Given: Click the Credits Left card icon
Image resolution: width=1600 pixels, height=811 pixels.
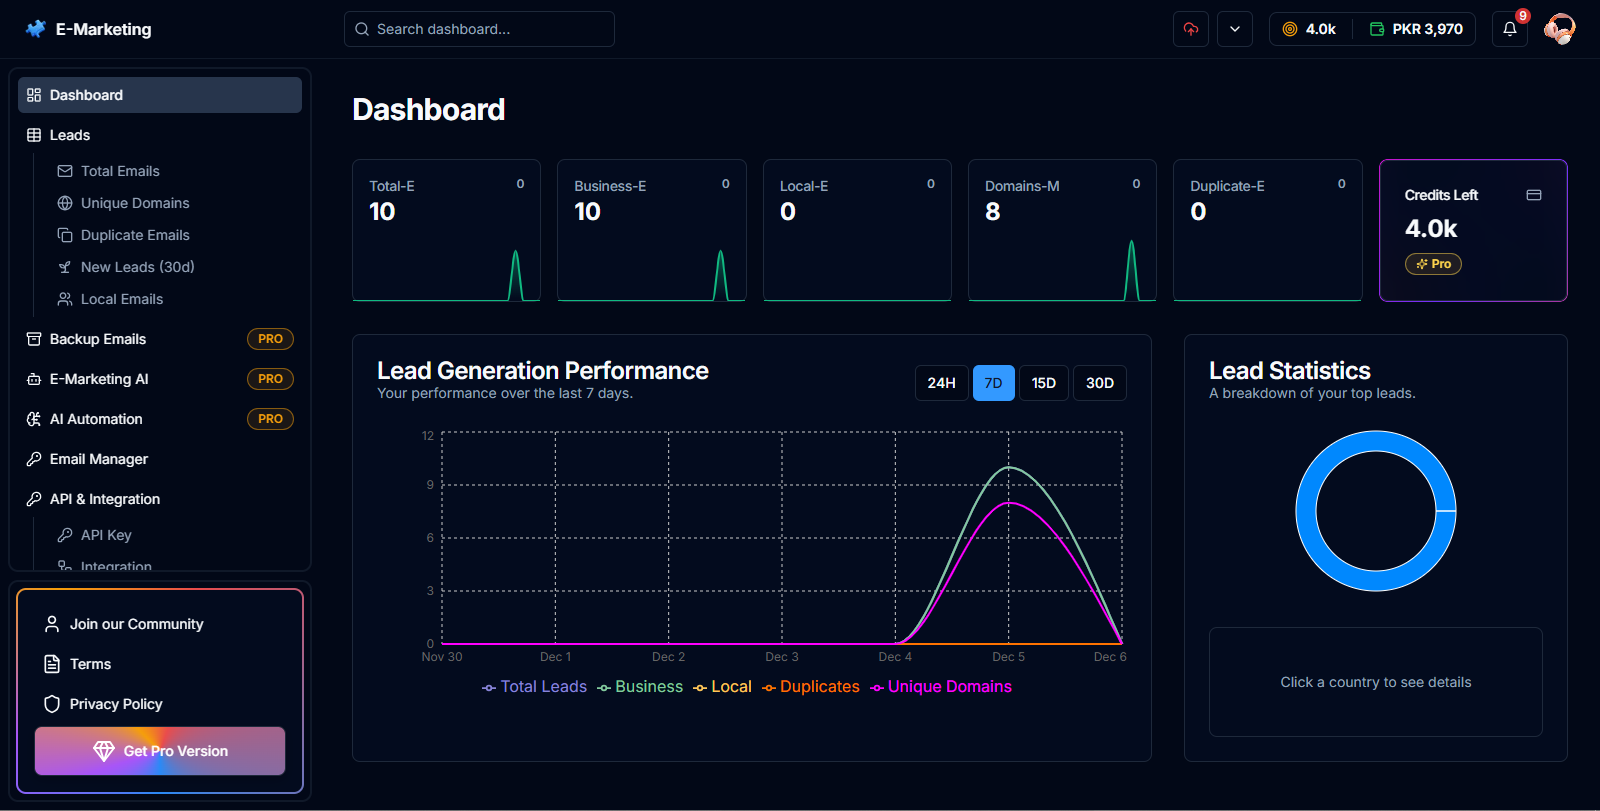Looking at the screenshot, I should pos(1534,195).
